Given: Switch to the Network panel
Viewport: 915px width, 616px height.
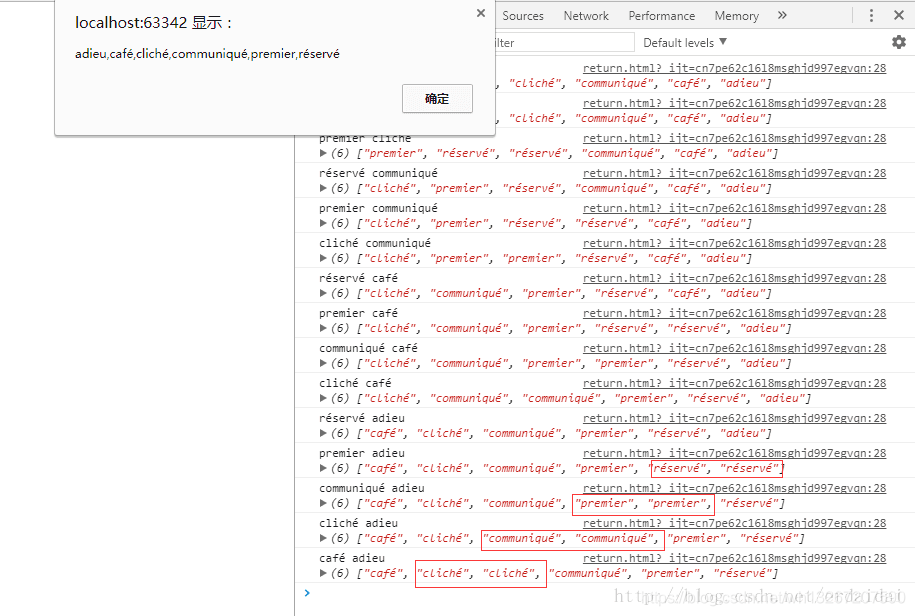Looking at the screenshot, I should pyautogui.click(x=586, y=15).
